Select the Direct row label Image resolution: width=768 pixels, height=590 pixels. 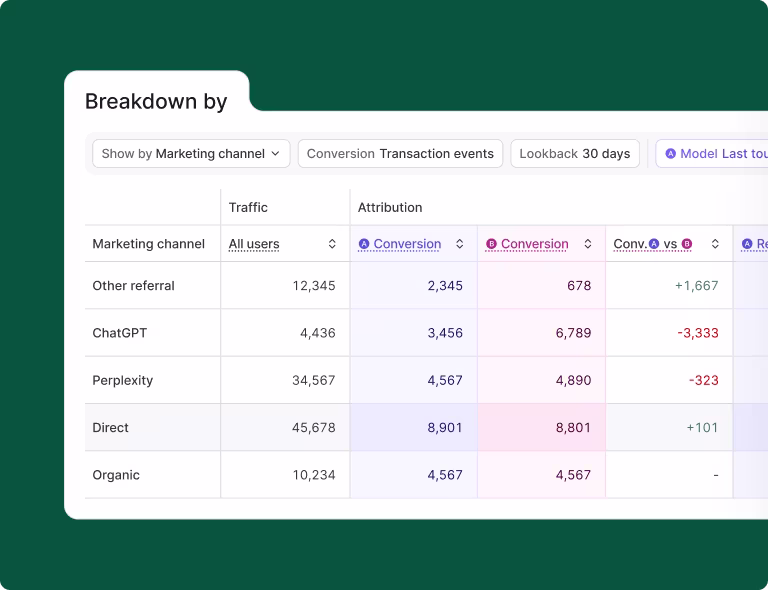point(110,427)
